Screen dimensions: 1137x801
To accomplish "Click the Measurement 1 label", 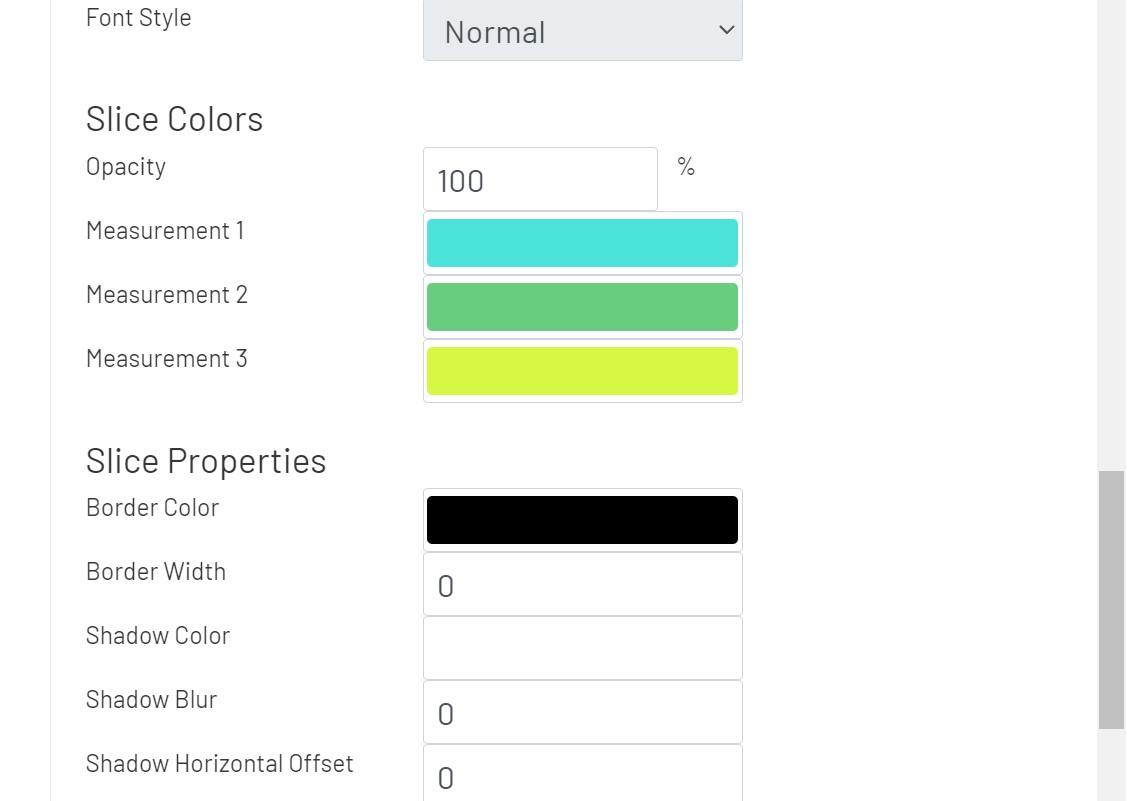I will [x=164, y=231].
